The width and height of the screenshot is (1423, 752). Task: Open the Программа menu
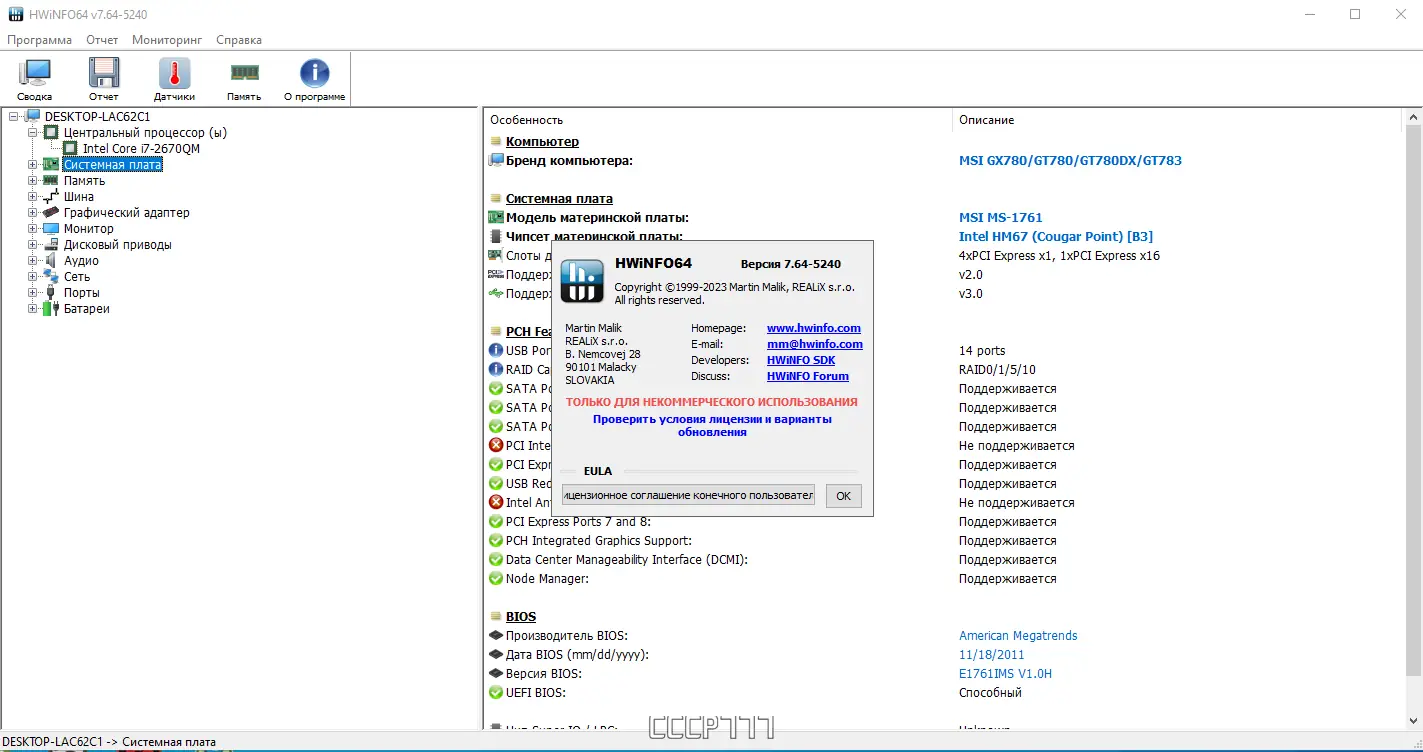click(40, 40)
